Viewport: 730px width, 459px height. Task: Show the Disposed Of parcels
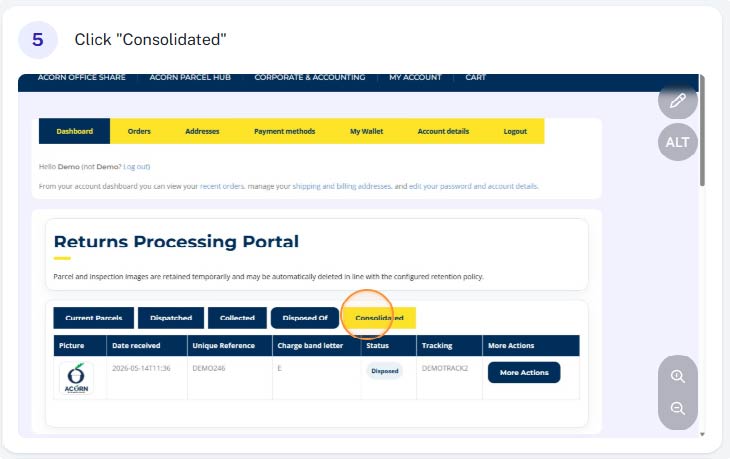[x=305, y=318]
